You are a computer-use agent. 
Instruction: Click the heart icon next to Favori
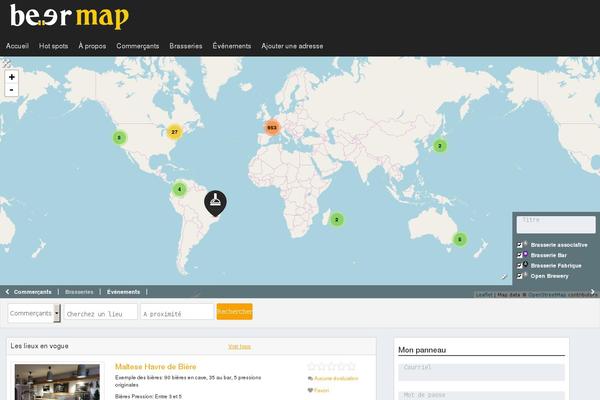[x=310, y=390]
